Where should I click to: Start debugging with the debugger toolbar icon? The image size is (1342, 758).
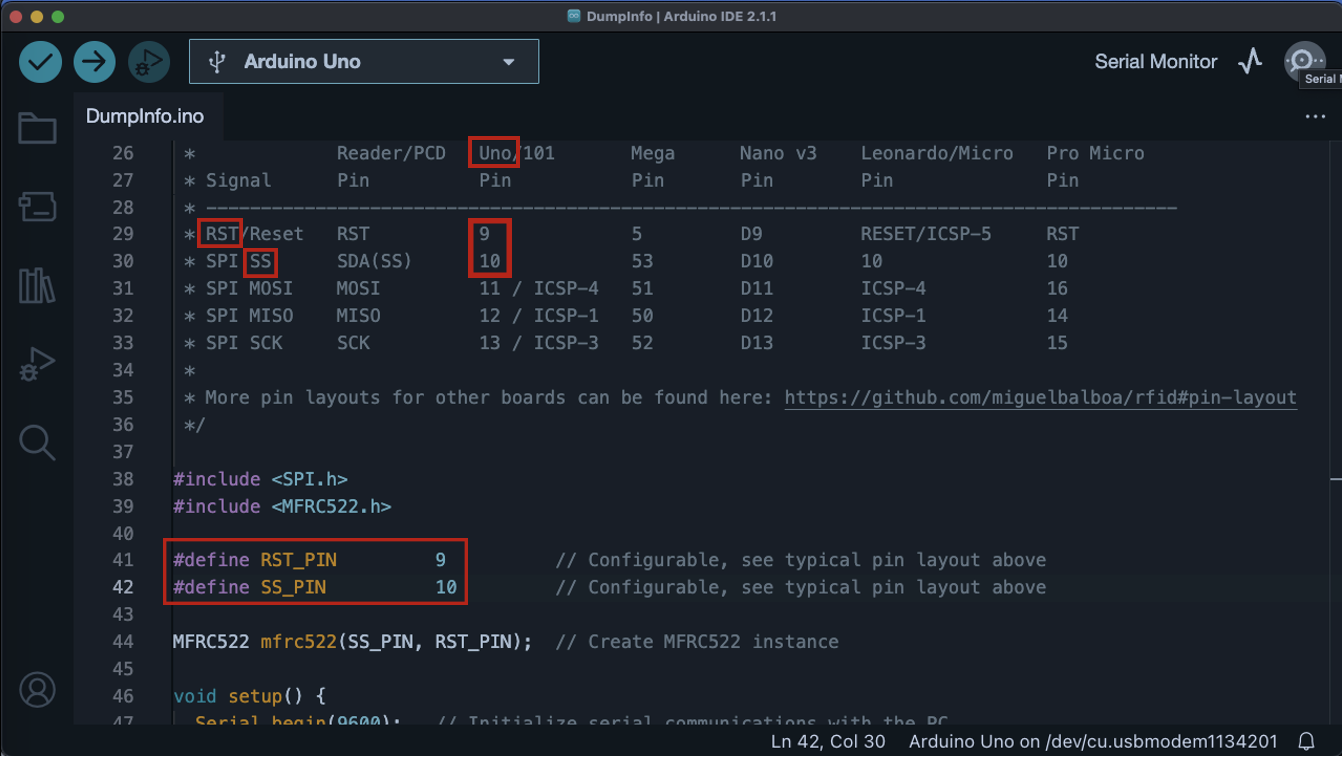[x=149, y=62]
